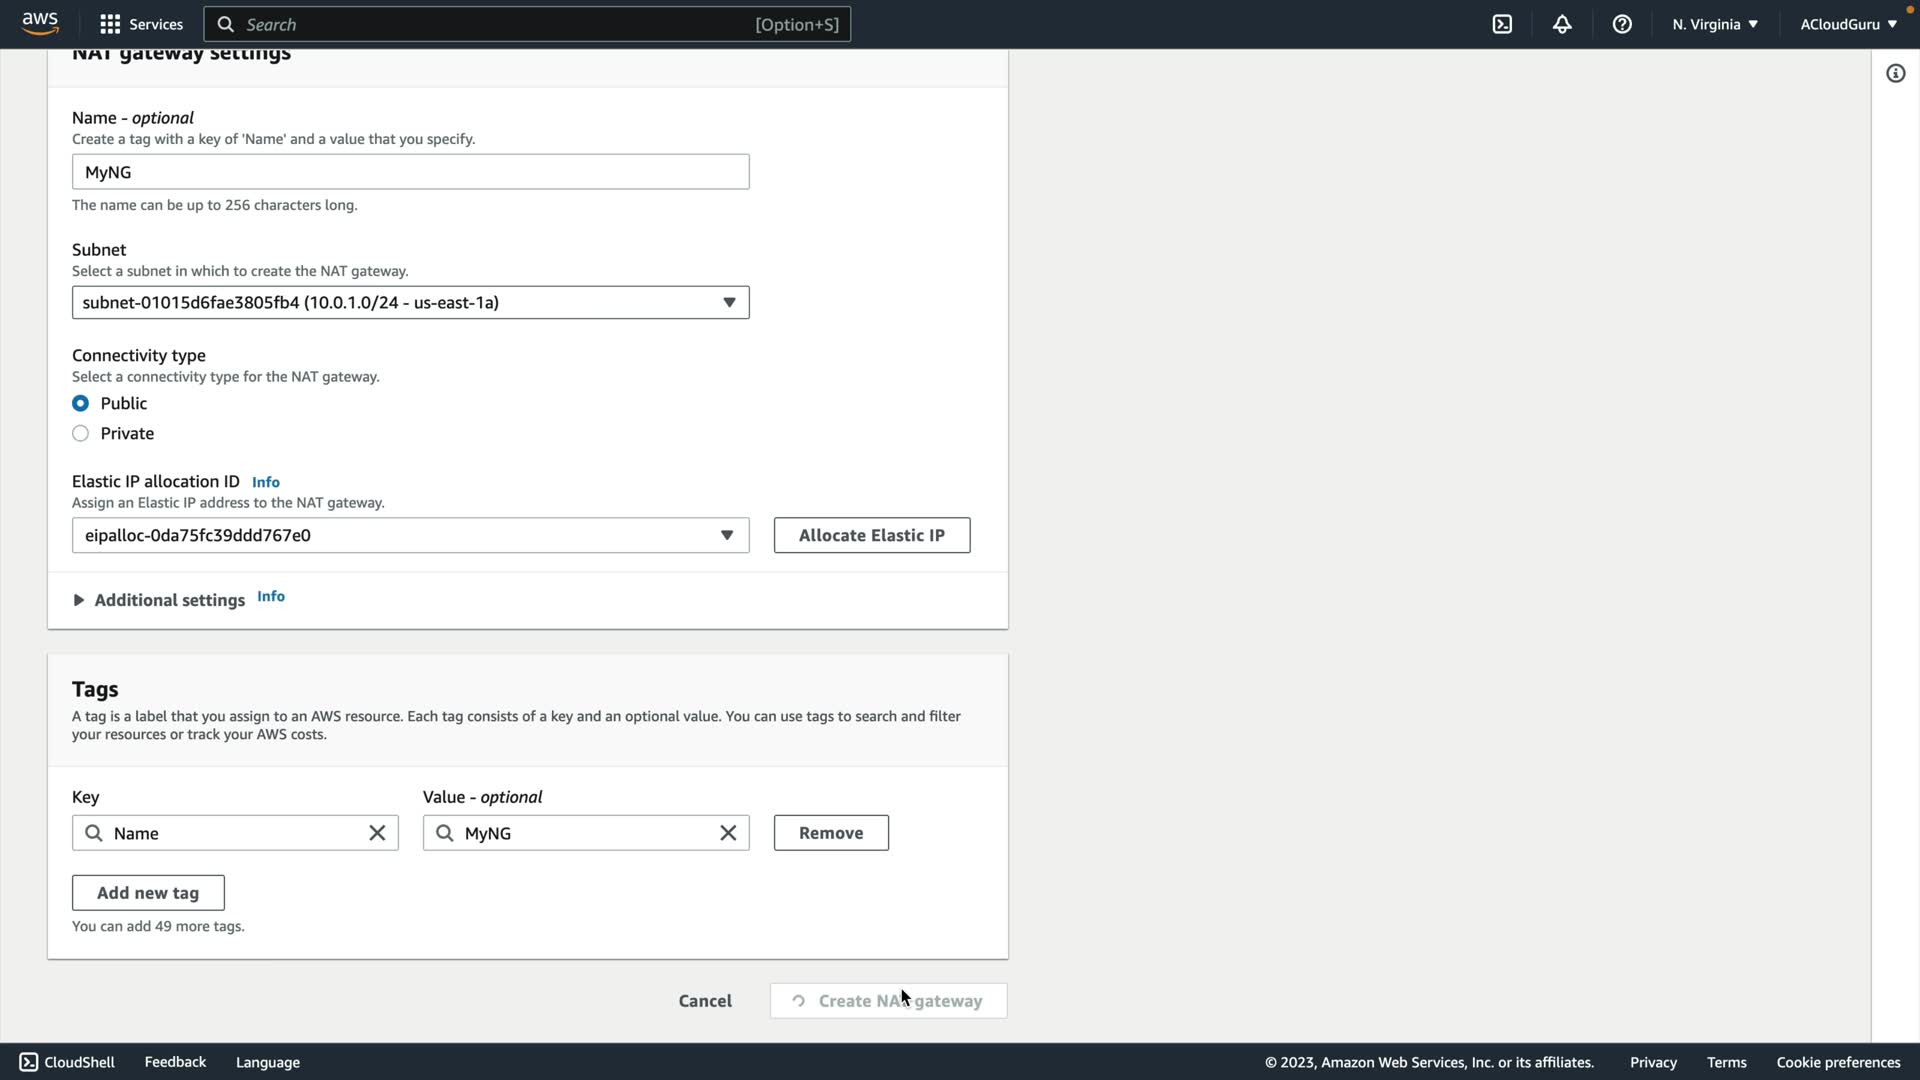1920x1080 pixels.
Task: Open CloudShell icon in top navigation bar
Action: (1502, 24)
